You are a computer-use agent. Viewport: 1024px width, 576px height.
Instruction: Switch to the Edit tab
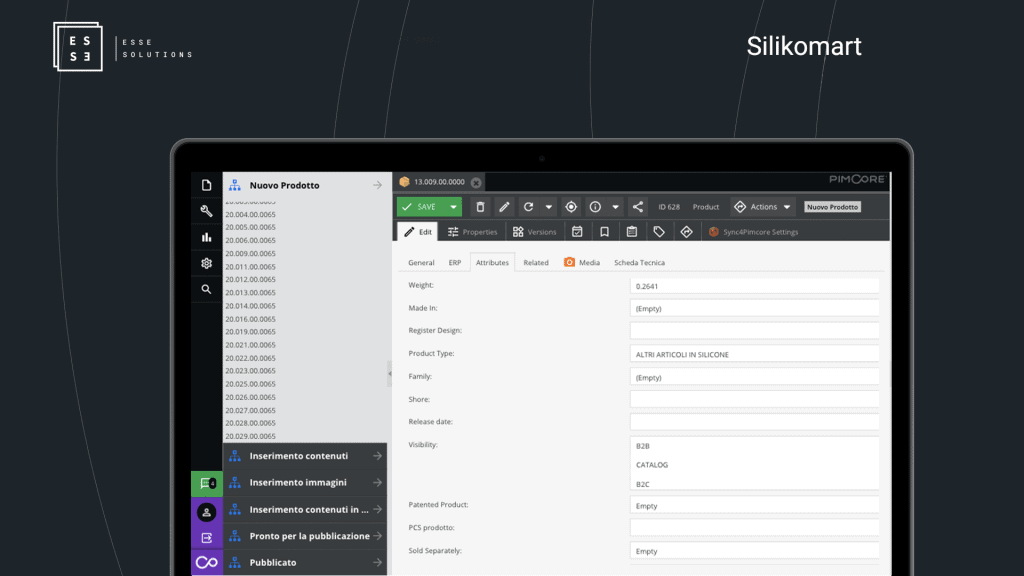[x=418, y=232]
